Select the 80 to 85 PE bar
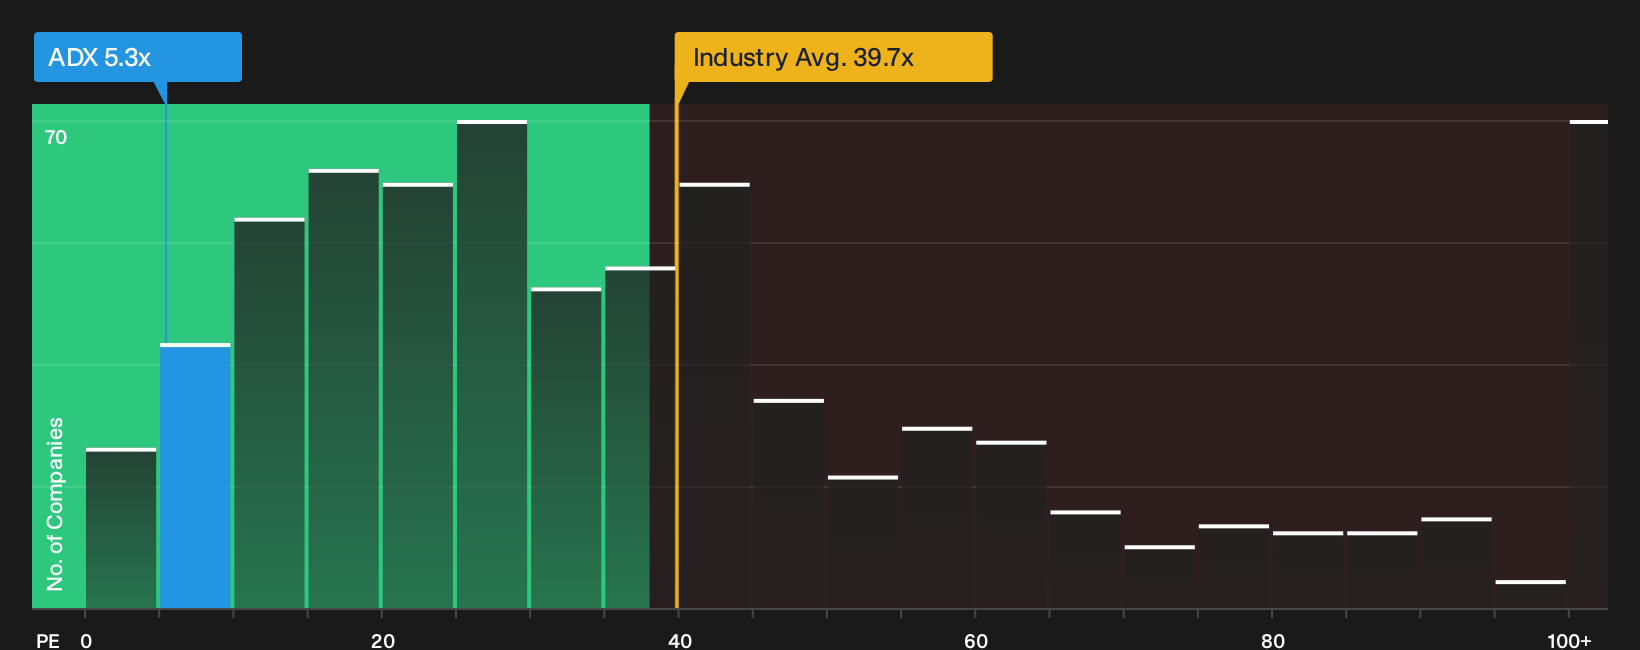The height and width of the screenshot is (650, 1640). [1308, 570]
